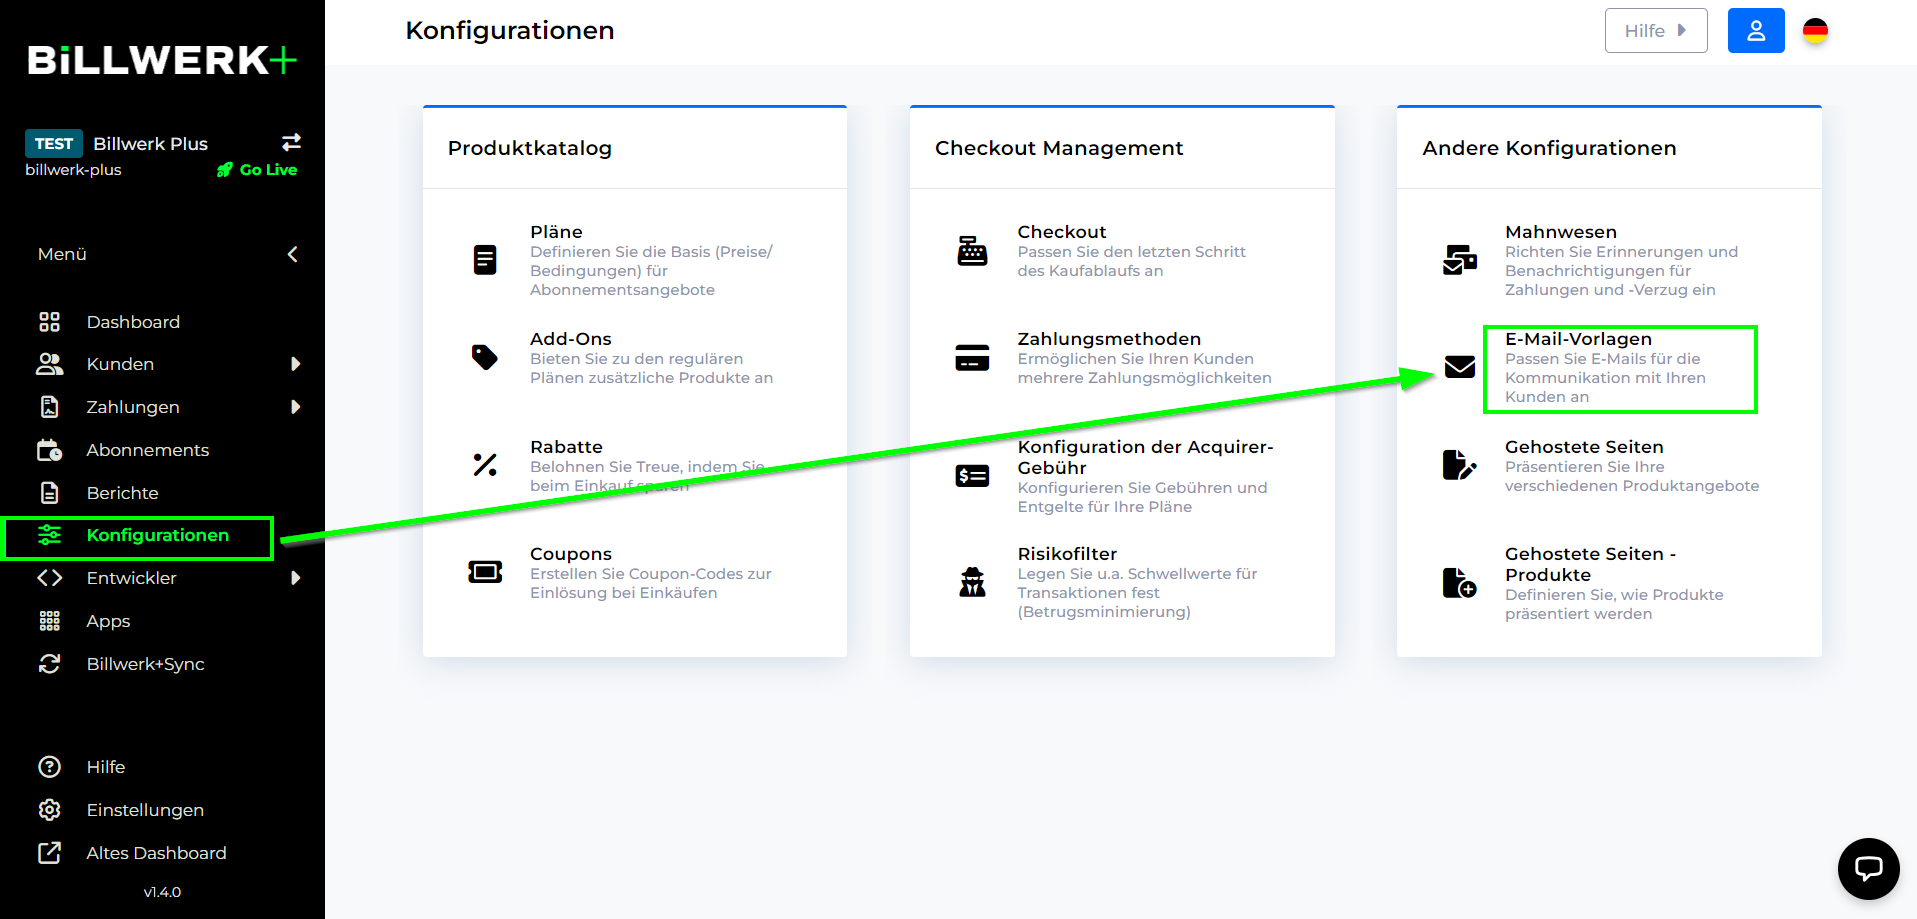This screenshot has height=919, width=1917.
Task: Click the Apps grid icon
Action: click(x=49, y=621)
